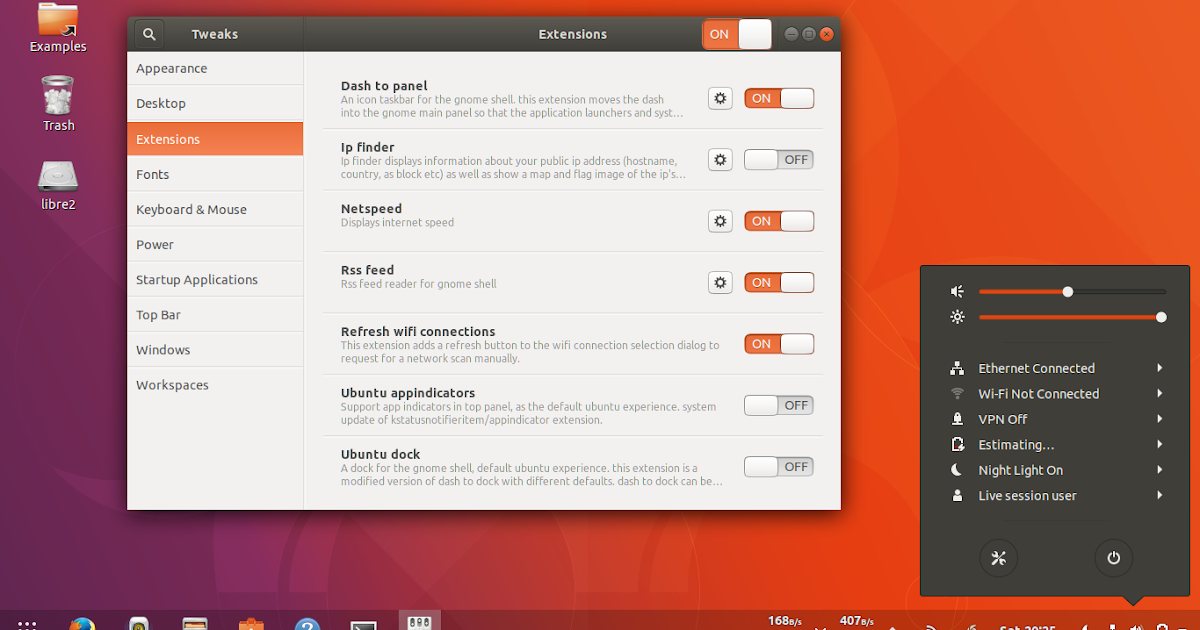1200x630 pixels.
Task: Open Rss feed settings gear
Action: point(720,282)
